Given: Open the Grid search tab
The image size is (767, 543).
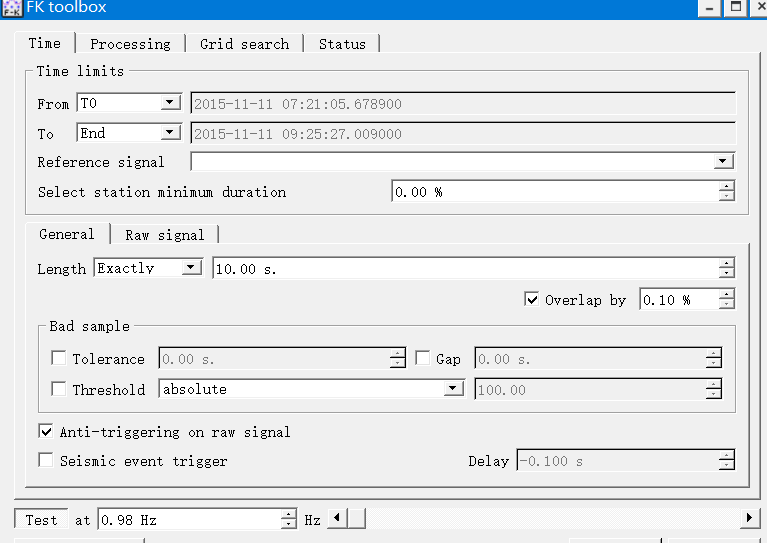Looking at the screenshot, I should (244, 44).
